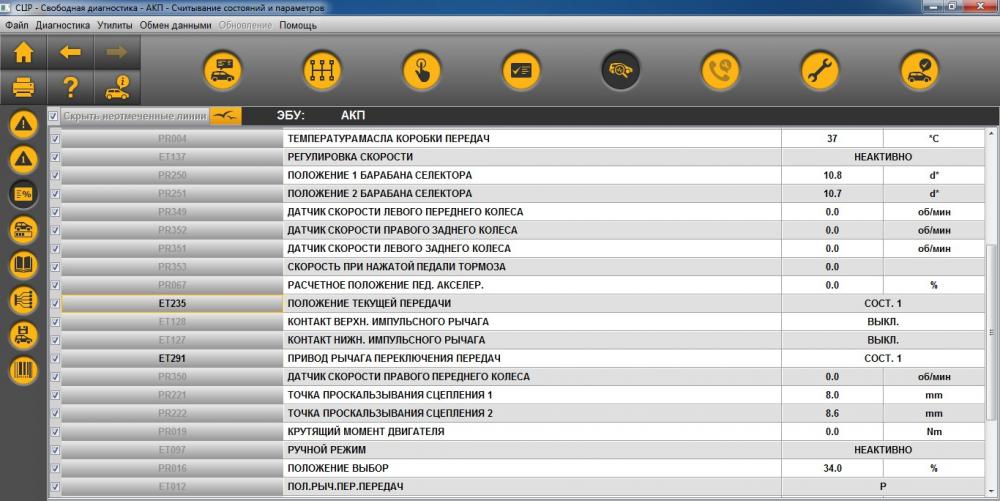The height and width of the screenshot is (501, 1000).
Task: Click the P value of ПОЛ.РЫЧ.ПЕР.ПЕРЕДАЧ
Action: pos(883,486)
